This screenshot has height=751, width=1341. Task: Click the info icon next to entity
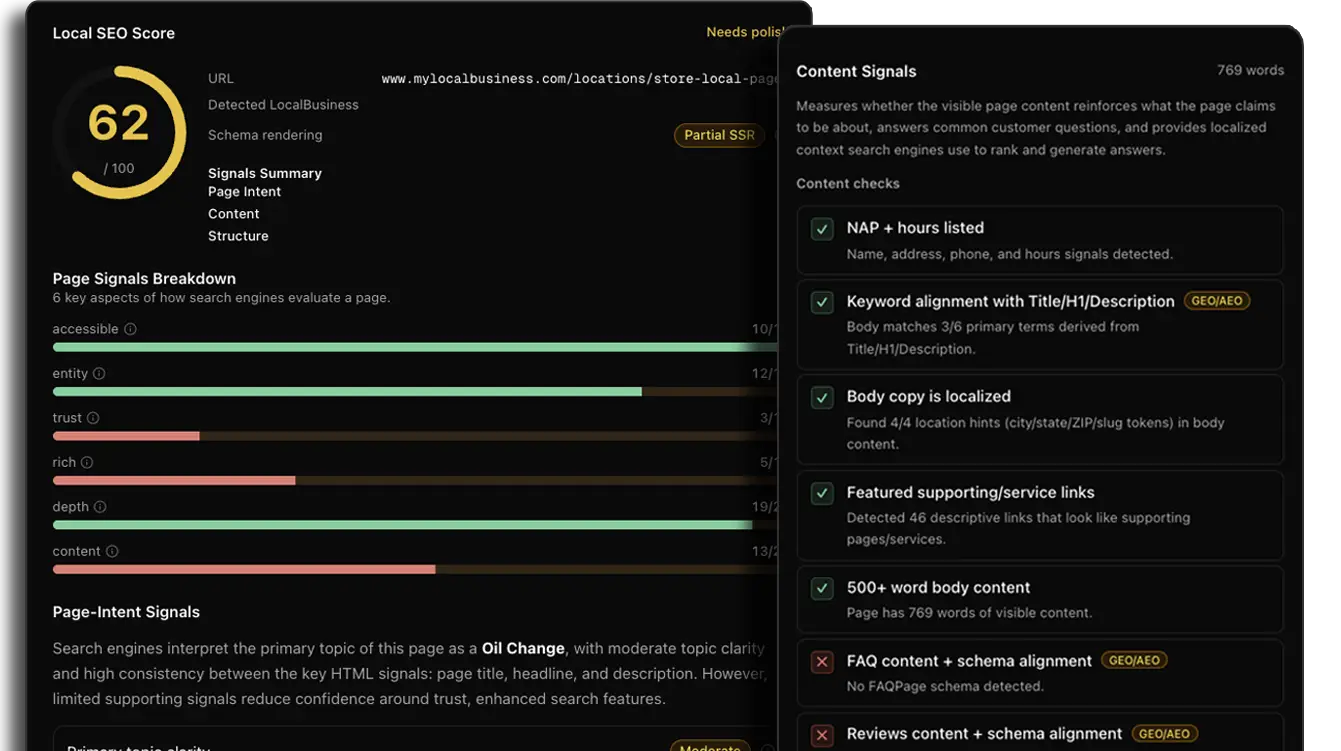[99, 373]
